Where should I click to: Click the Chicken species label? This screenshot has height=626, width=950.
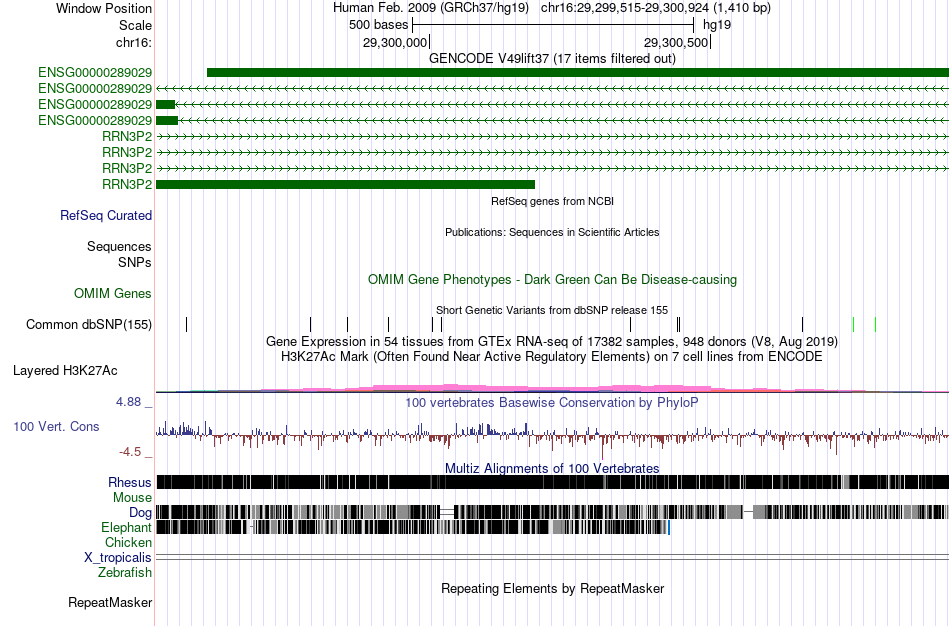(128, 542)
